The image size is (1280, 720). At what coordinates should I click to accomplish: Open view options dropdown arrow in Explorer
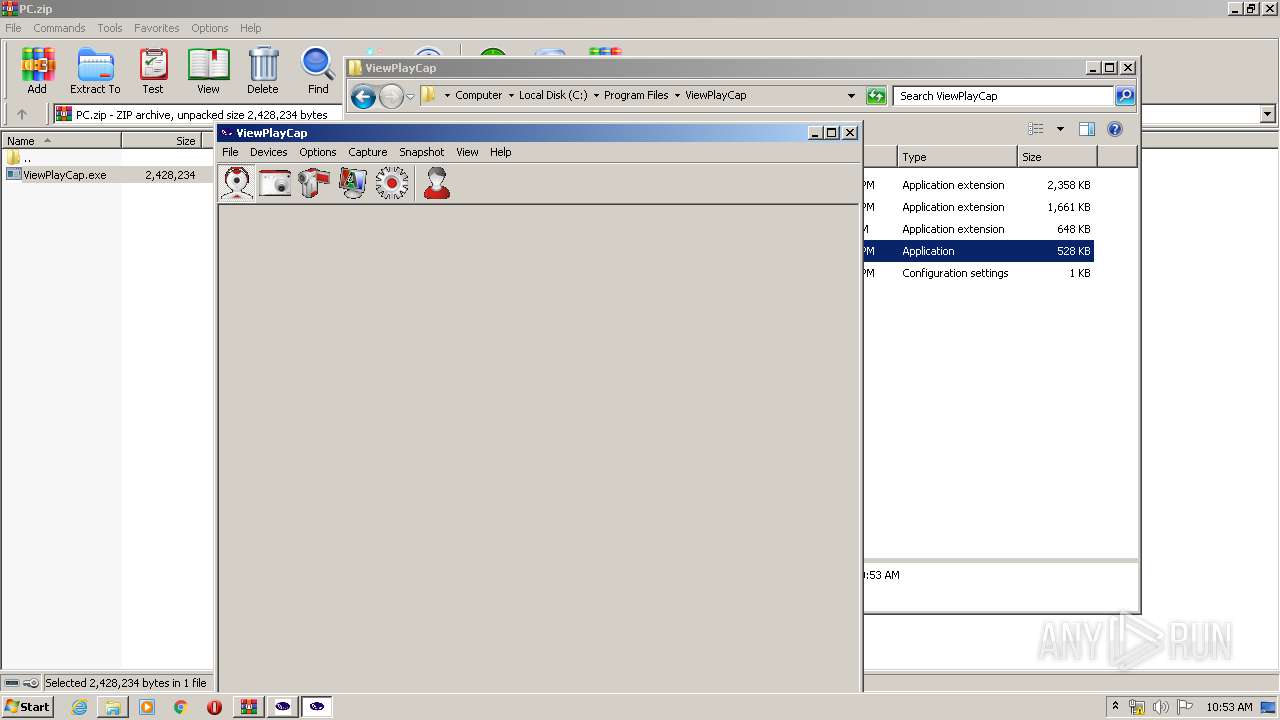point(1060,129)
